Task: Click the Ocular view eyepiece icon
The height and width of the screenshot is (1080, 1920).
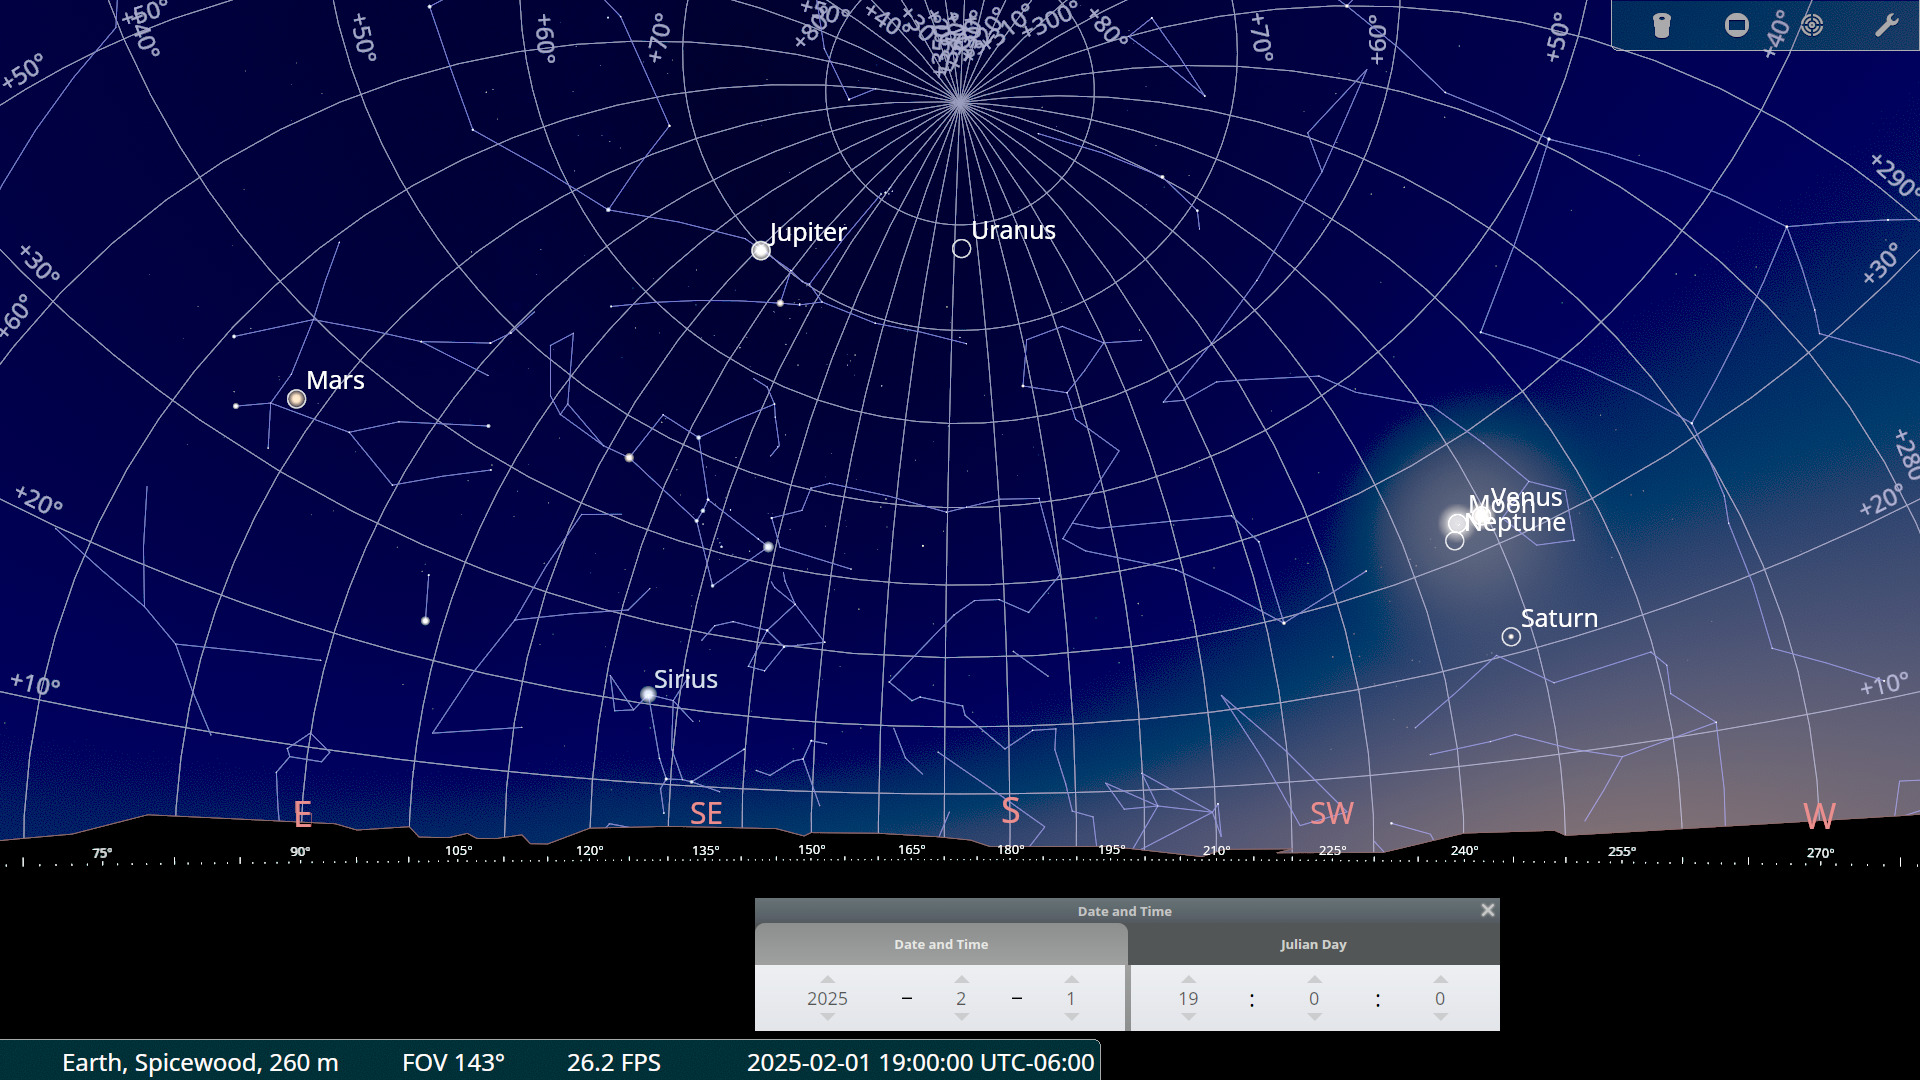Action: pyautogui.click(x=1661, y=25)
